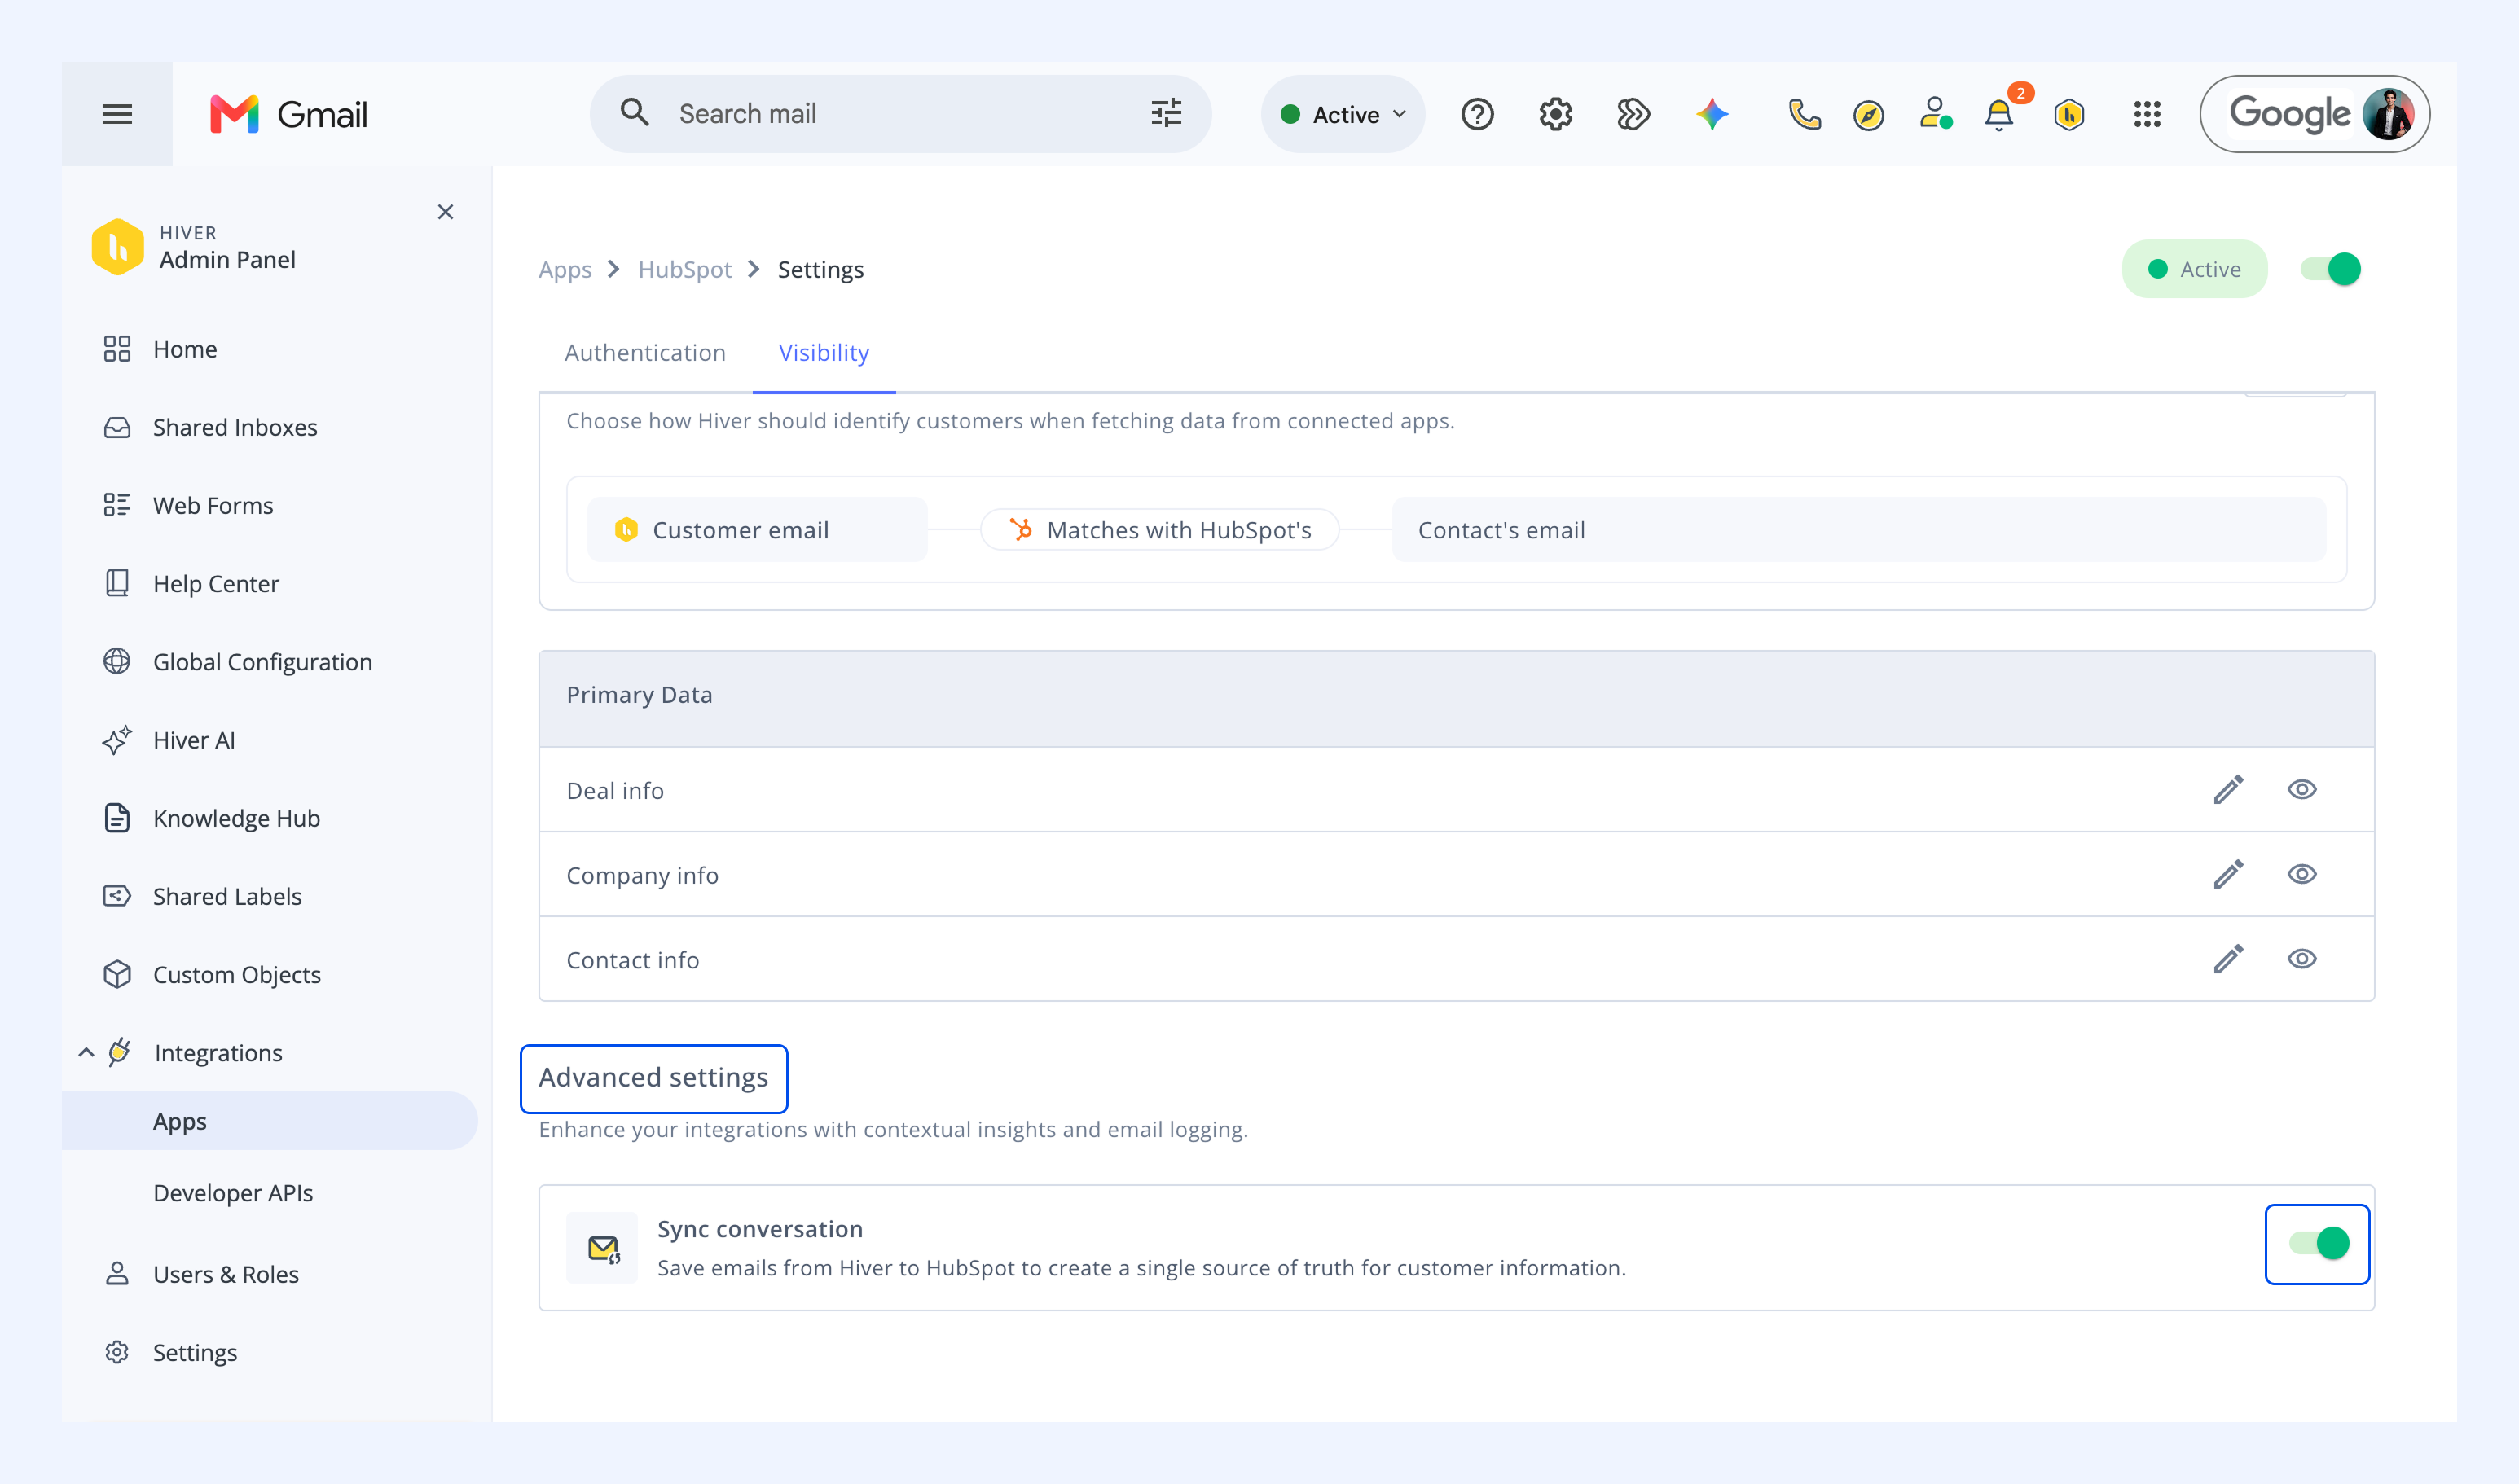The image size is (2519, 1484).
Task: Click the Hiver Admin Panel logo
Action: click(117, 246)
